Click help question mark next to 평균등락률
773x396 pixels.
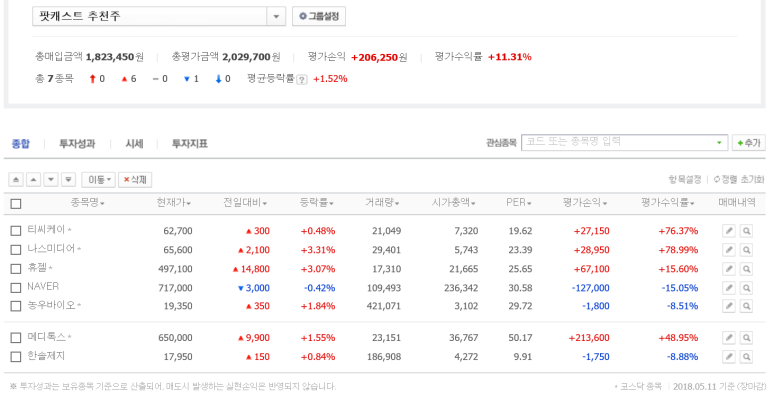tap(302, 80)
